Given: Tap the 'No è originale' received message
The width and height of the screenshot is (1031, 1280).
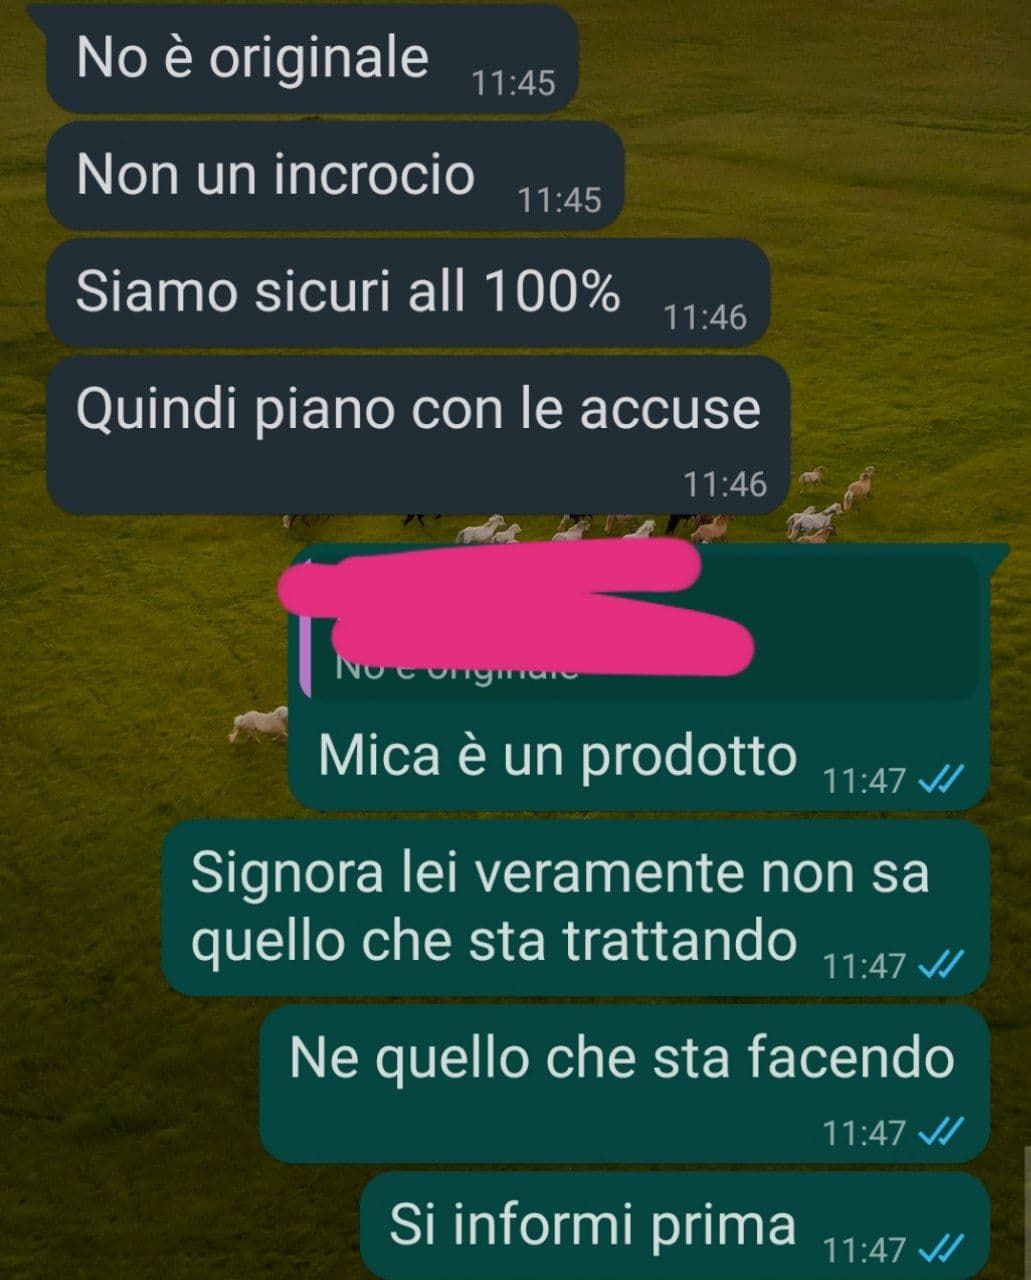Looking at the screenshot, I should point(312,59).
